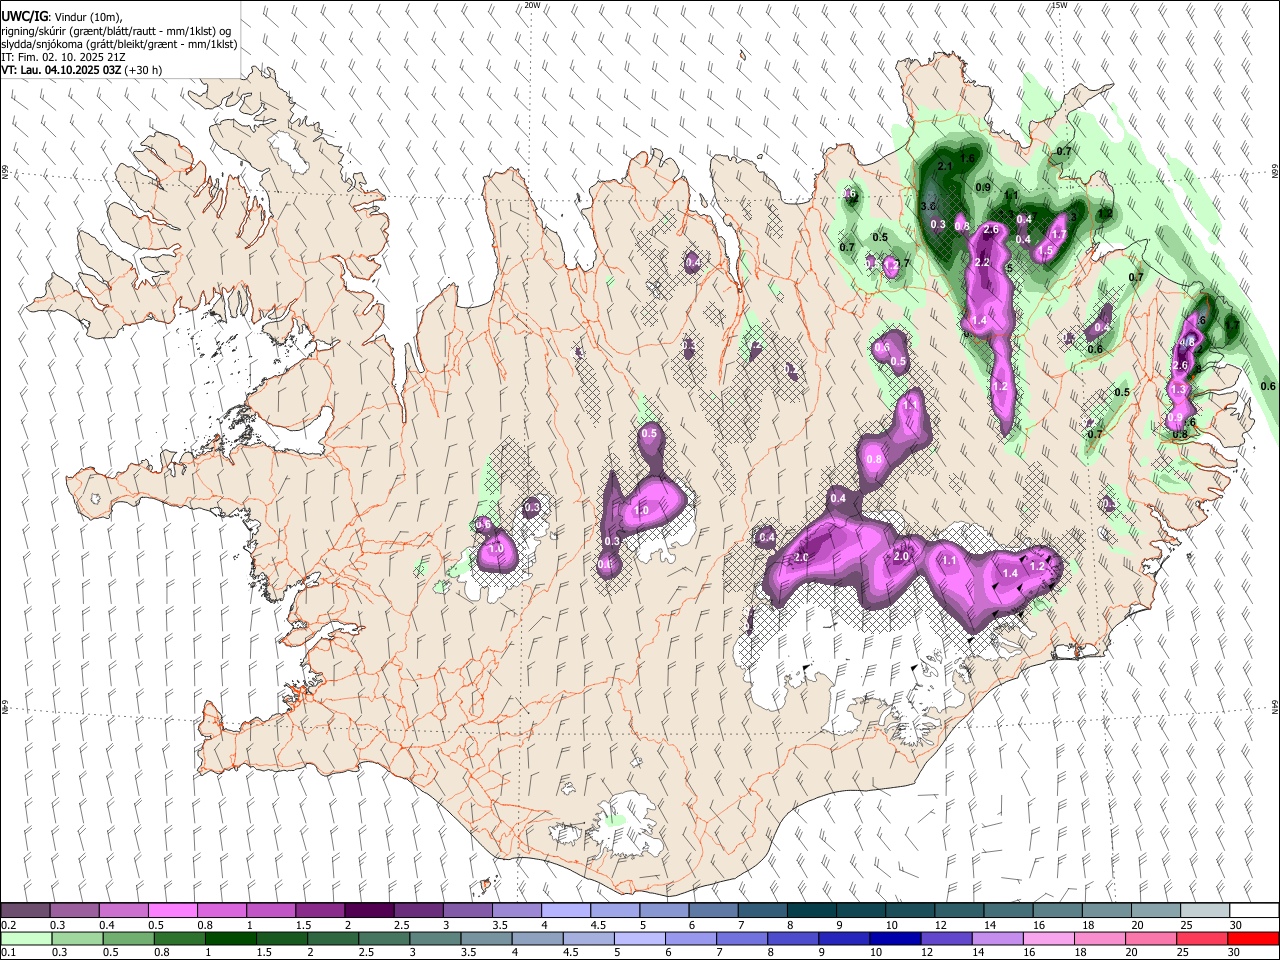Click the bright red rain swatch at 30
This screenshot has height=960, width=1280.
1252,938
